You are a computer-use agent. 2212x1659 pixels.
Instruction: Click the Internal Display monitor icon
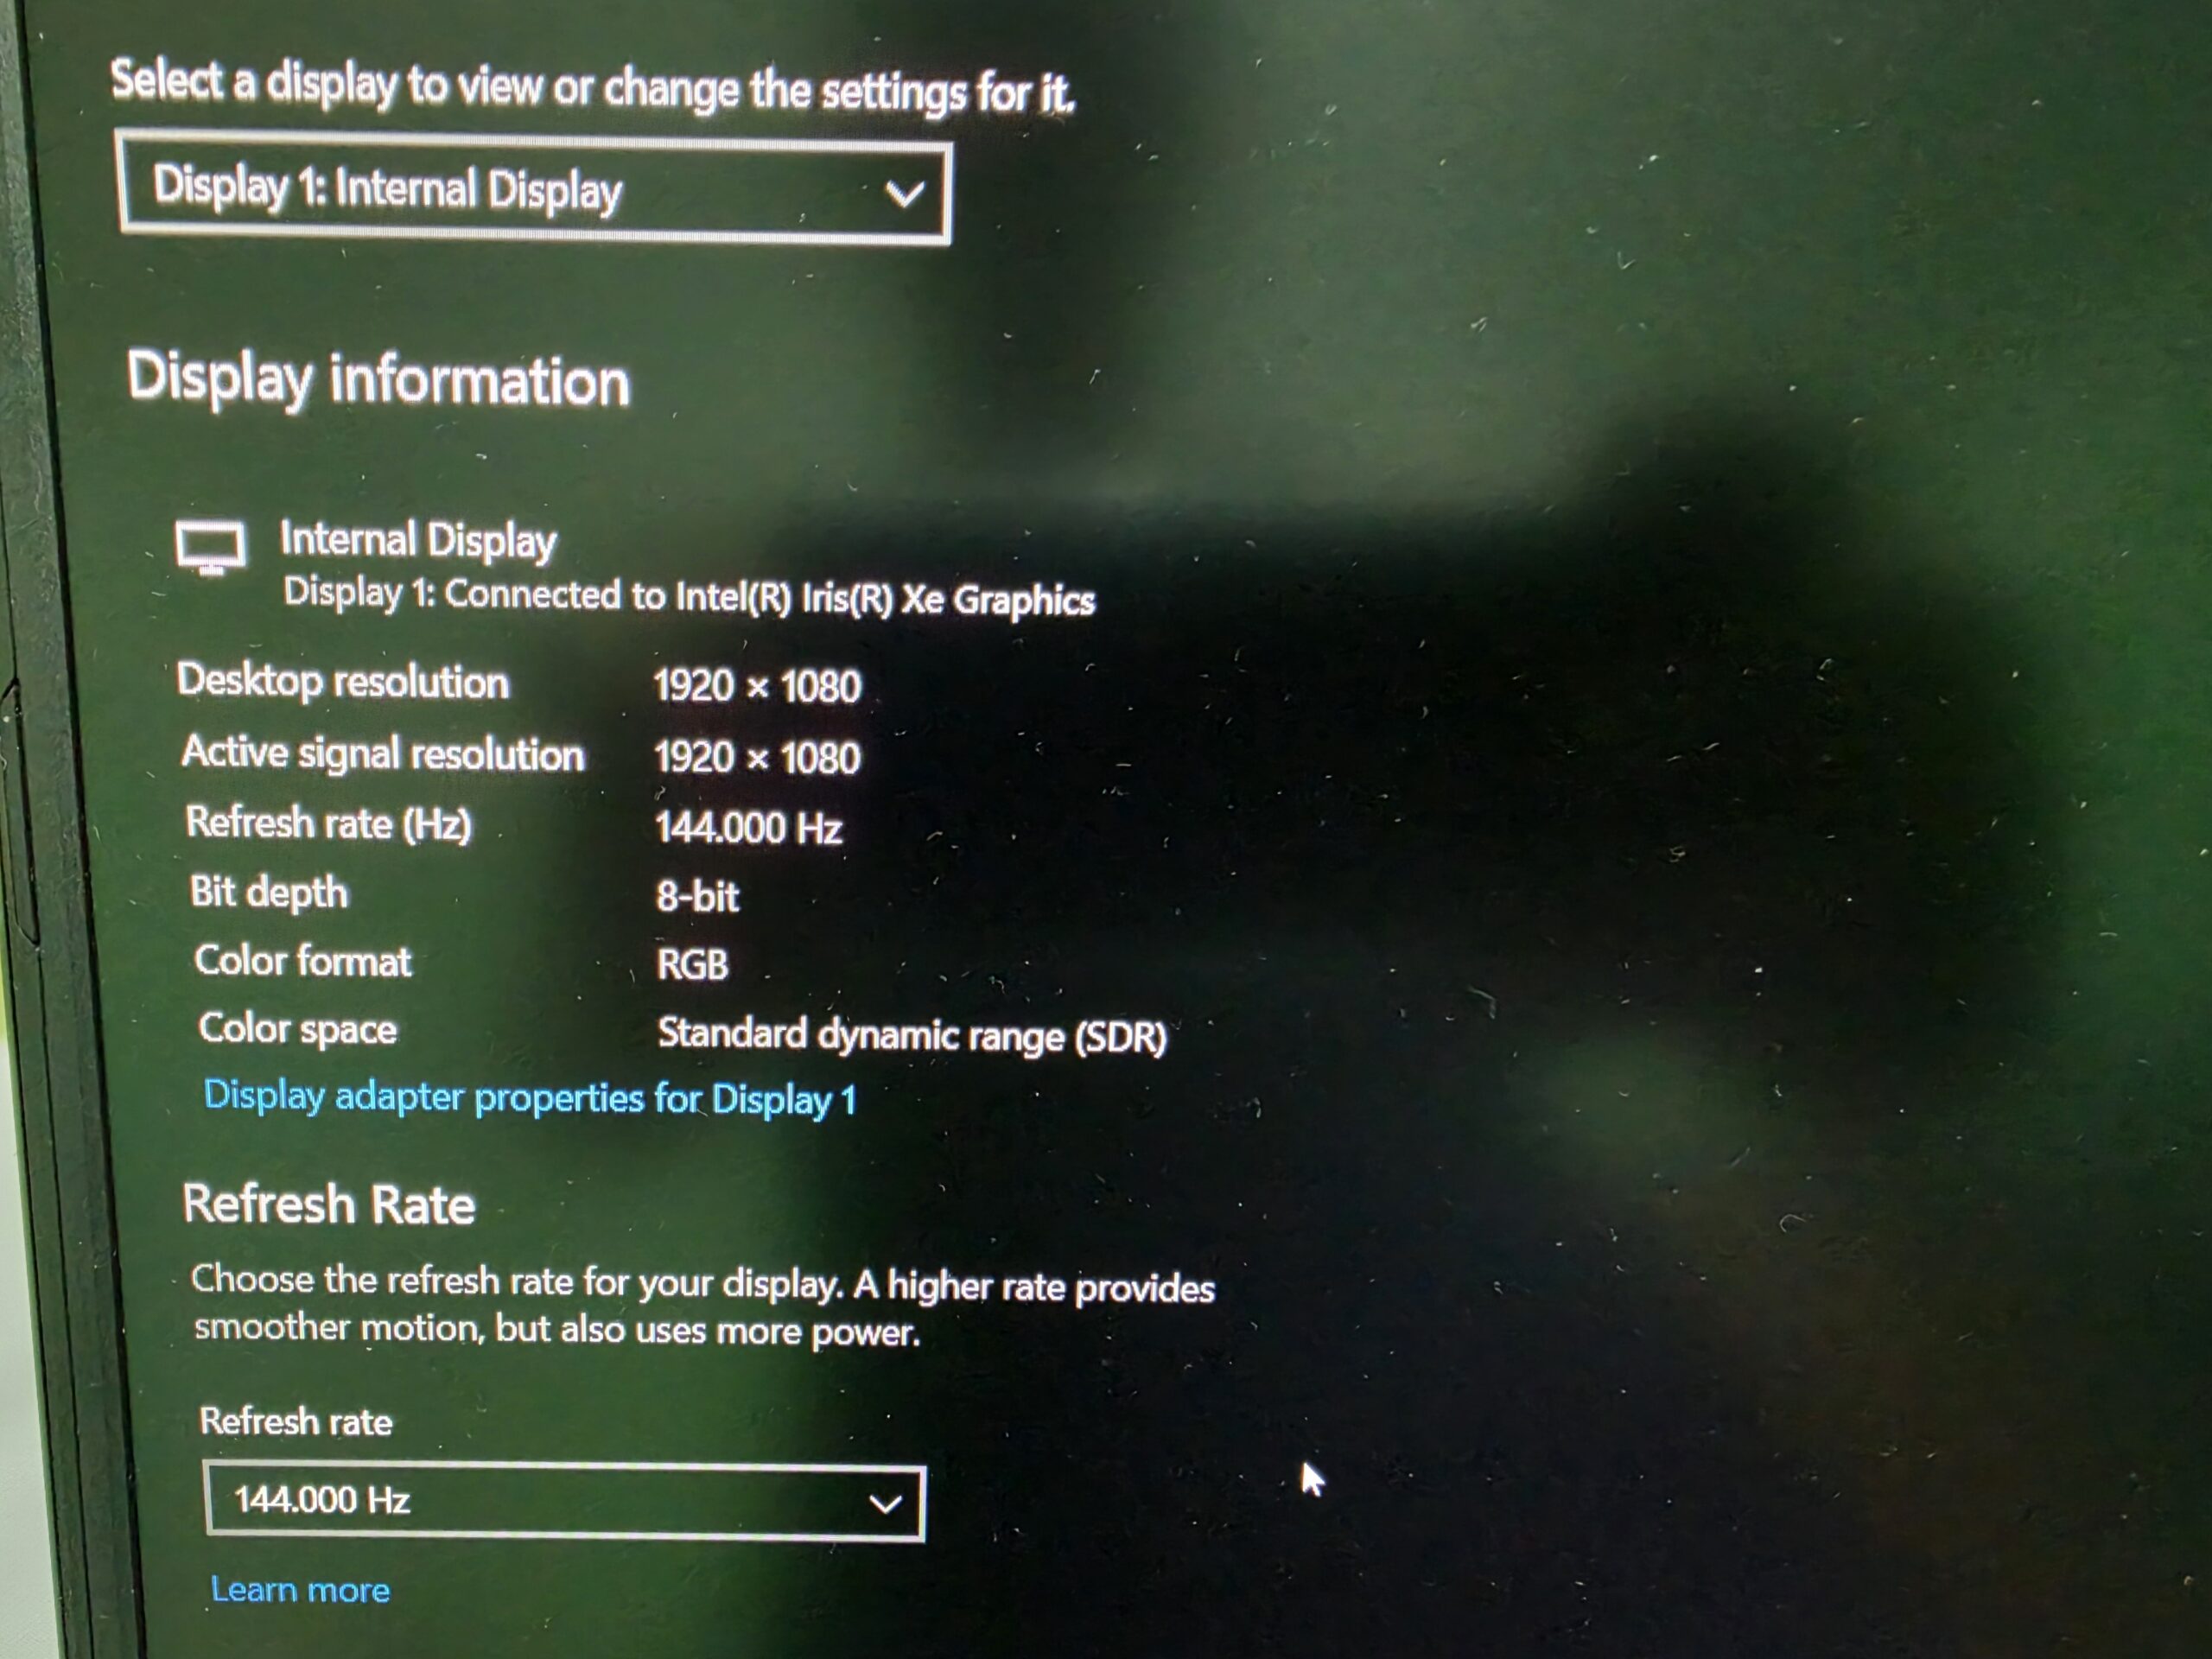point(210,547)
